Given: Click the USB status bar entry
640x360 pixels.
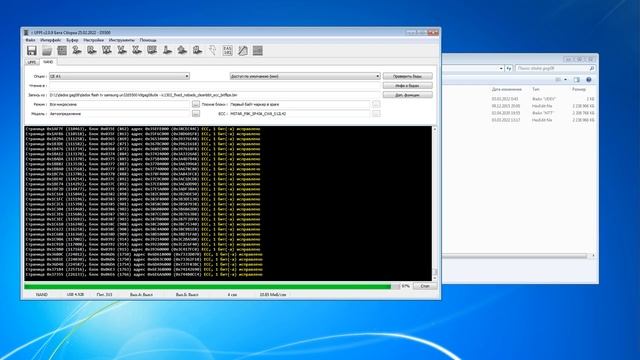Looking at the screenshot, I should tap(75, 294).
